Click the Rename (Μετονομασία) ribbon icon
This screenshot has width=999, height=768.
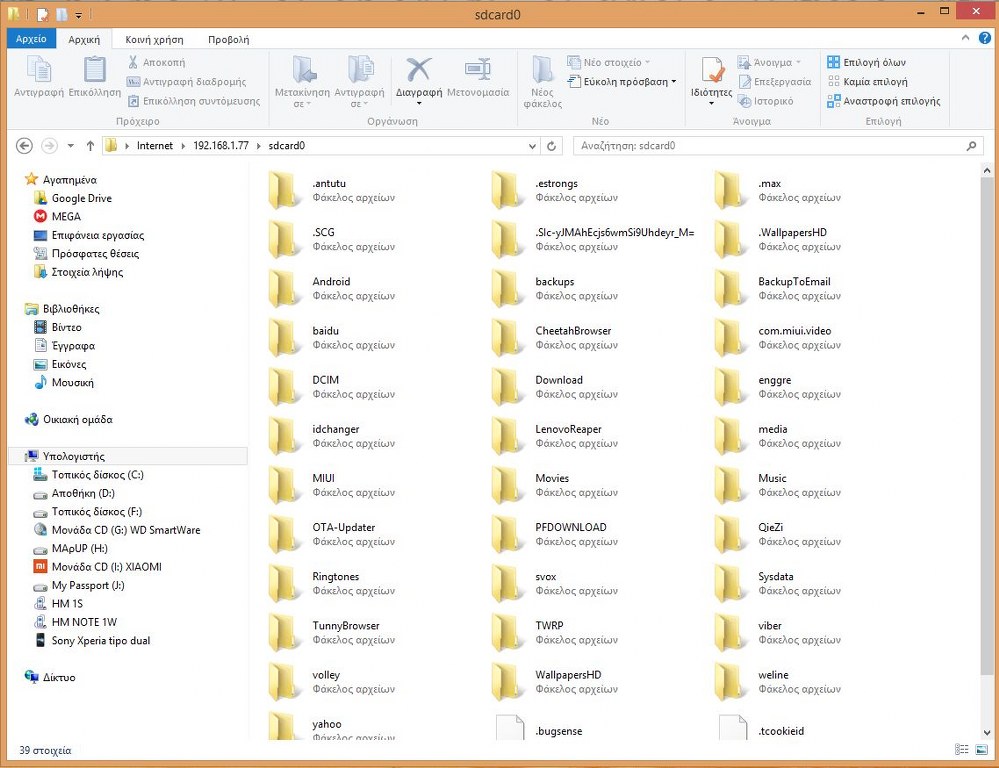(x=477, y=70)
